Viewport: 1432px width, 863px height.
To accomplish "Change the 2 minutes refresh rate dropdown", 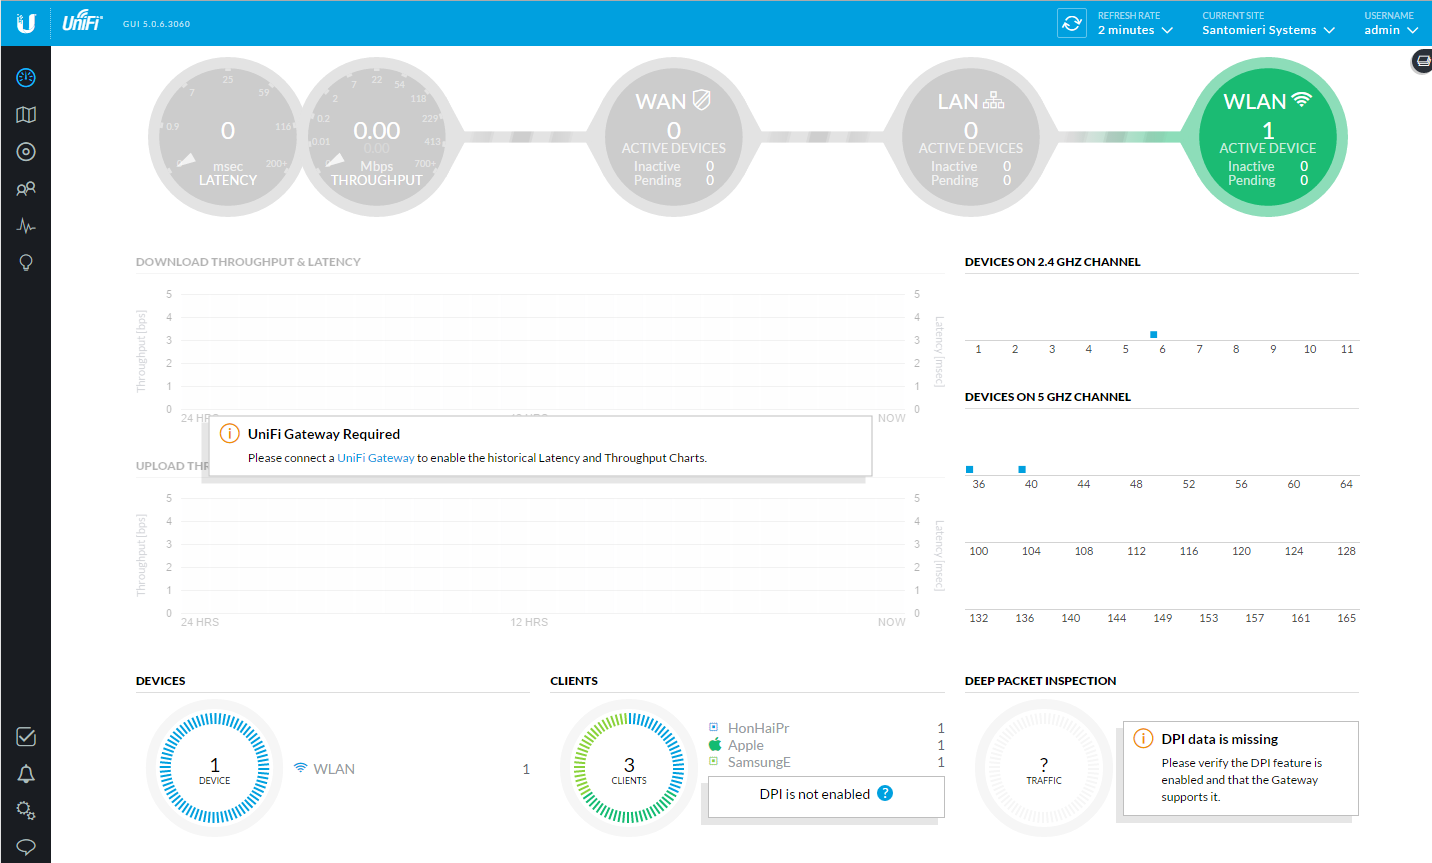I will pyautogui.click(x=1135, y=30).
